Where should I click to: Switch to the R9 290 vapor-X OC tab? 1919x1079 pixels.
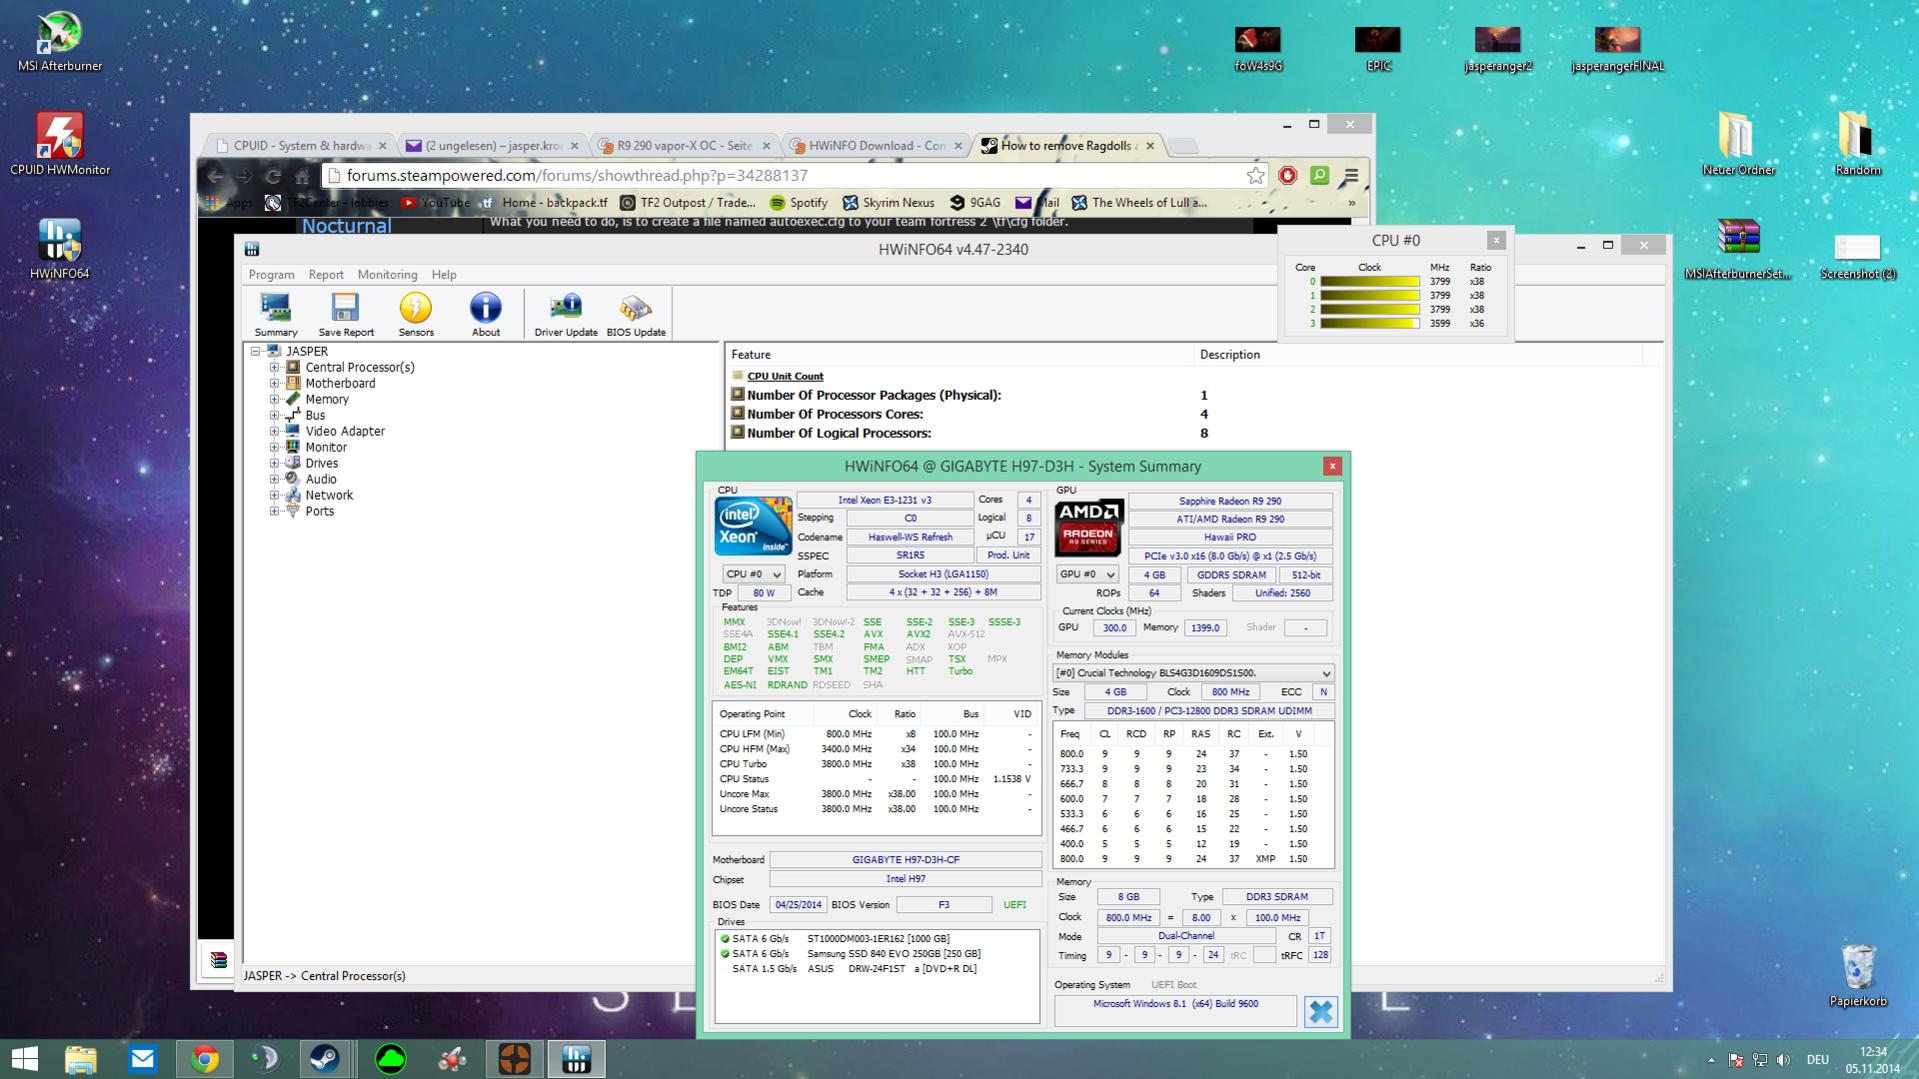[x=683, y=146]
